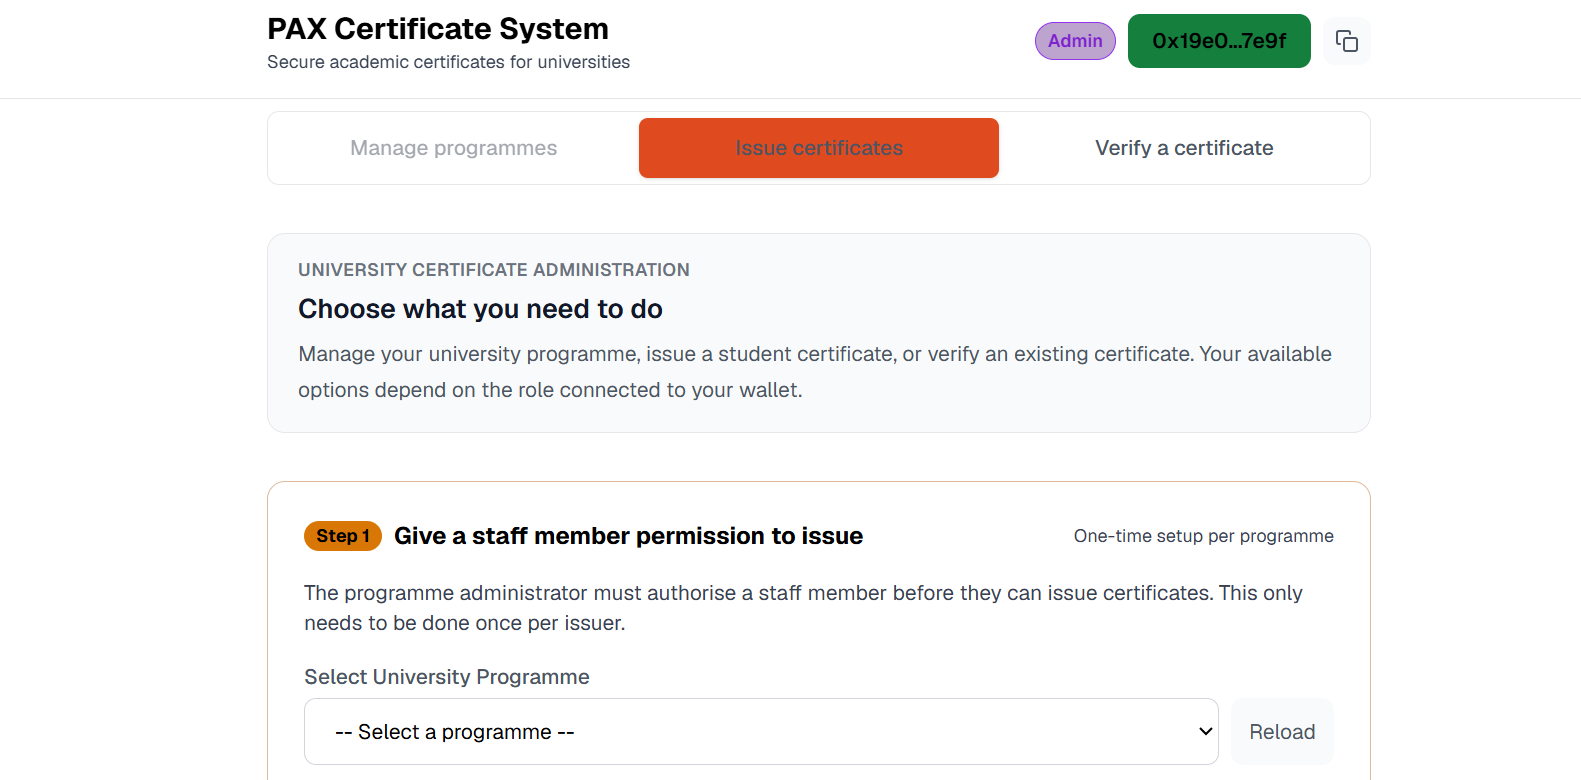Screen dimensions: 1581x780
Task: Select the Issue certificates tab
Action: point(819,148)
